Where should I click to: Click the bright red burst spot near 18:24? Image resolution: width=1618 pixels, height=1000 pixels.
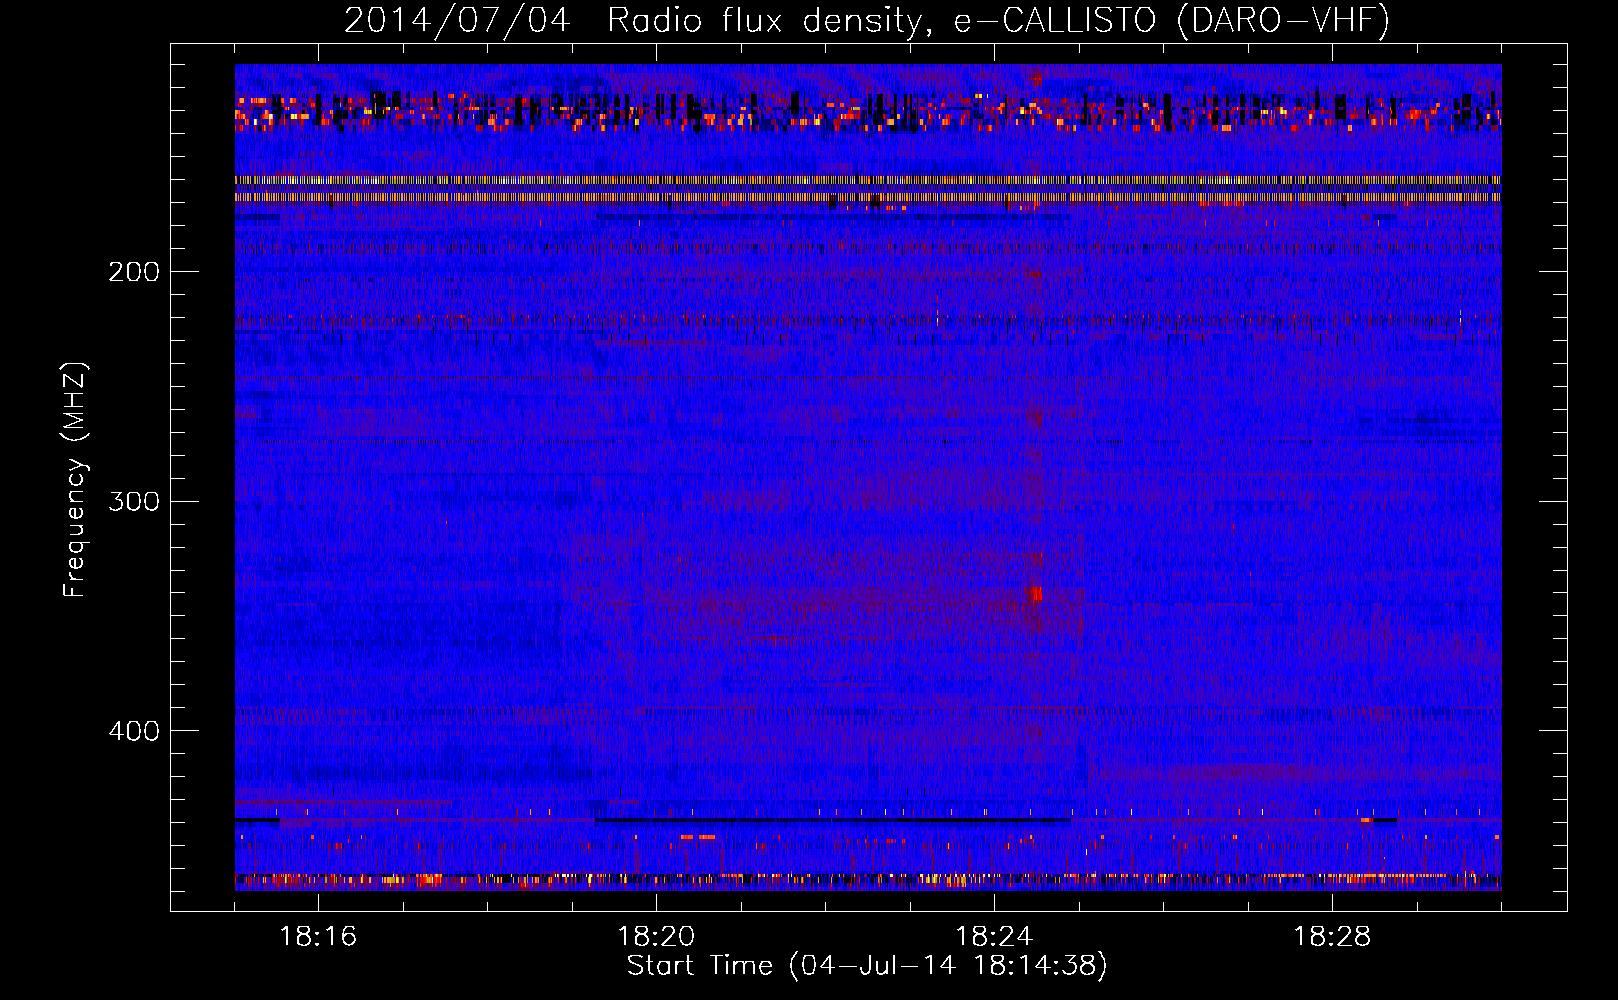click(x=1036, y=595)
